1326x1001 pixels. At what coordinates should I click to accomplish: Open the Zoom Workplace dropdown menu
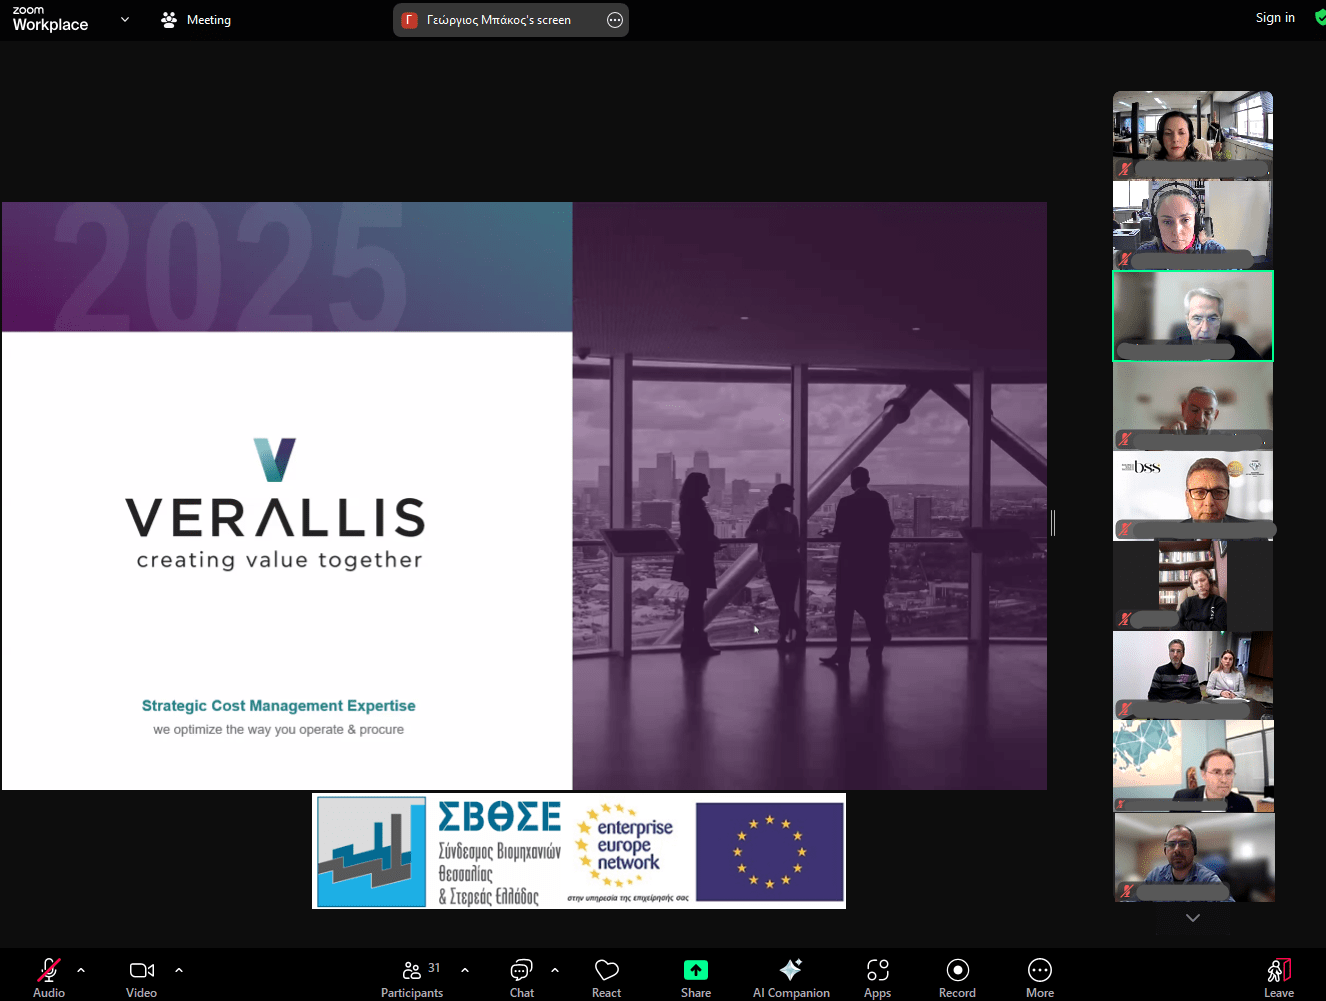(124, 19)
